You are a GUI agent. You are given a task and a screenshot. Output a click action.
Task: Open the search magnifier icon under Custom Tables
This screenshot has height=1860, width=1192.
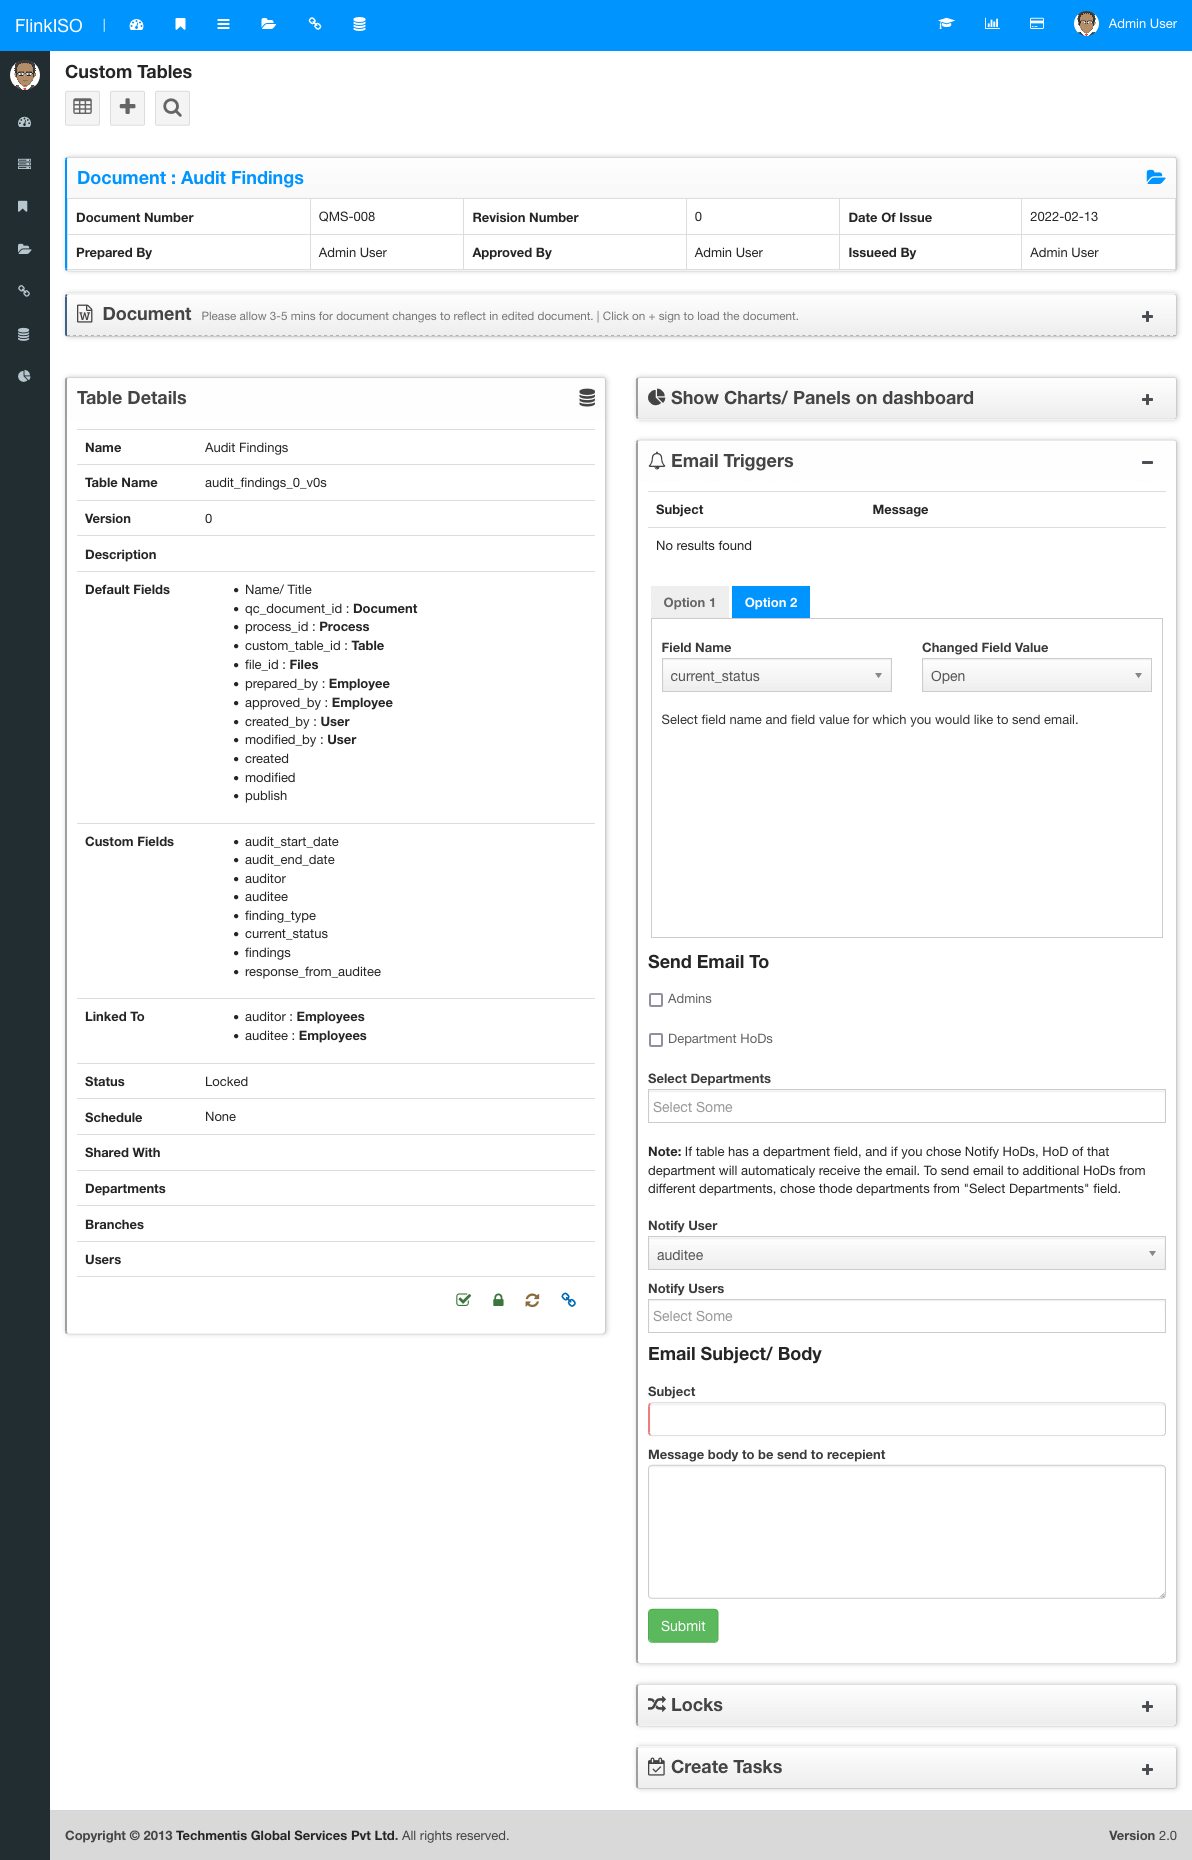tap(172, 107)
